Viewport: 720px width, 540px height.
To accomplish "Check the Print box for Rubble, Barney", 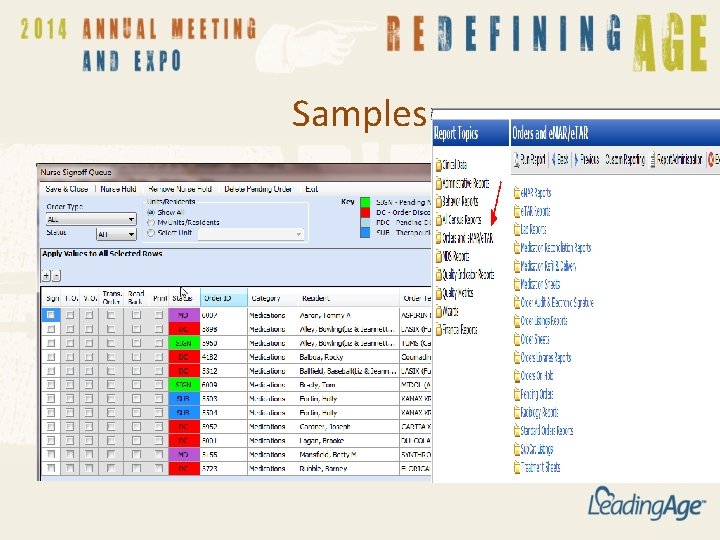I will click(x=159, y=468).
